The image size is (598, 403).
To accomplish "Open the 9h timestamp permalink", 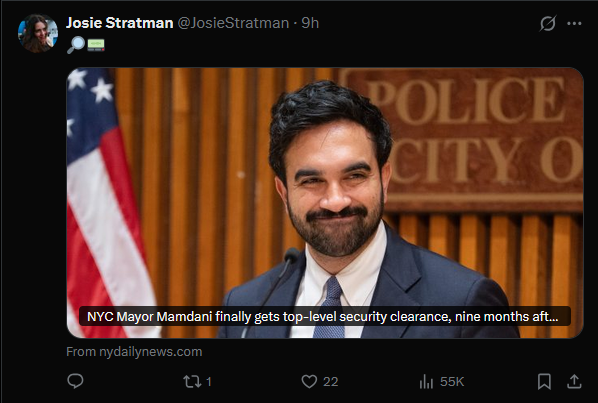I will (x=310, y=23).
